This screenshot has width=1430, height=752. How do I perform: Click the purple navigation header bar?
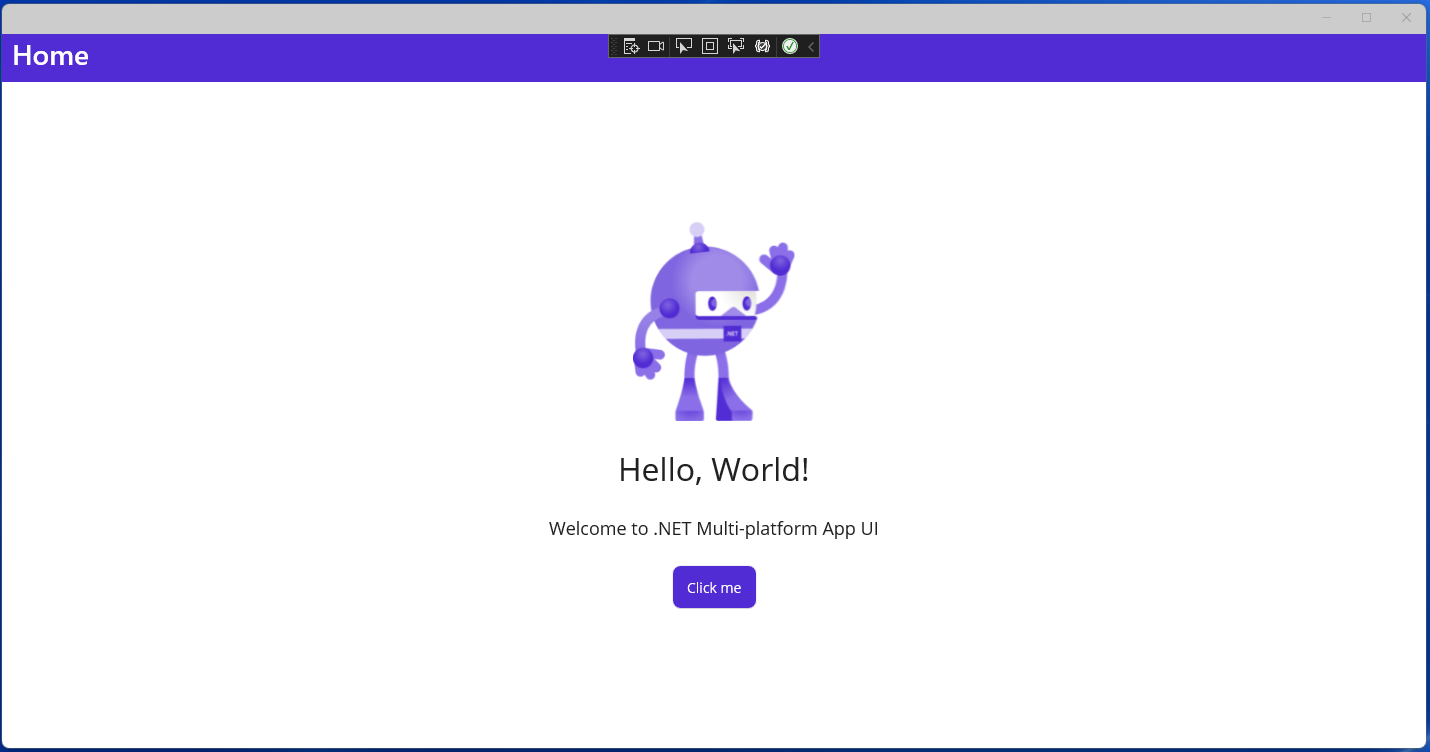click(1100, 58)
